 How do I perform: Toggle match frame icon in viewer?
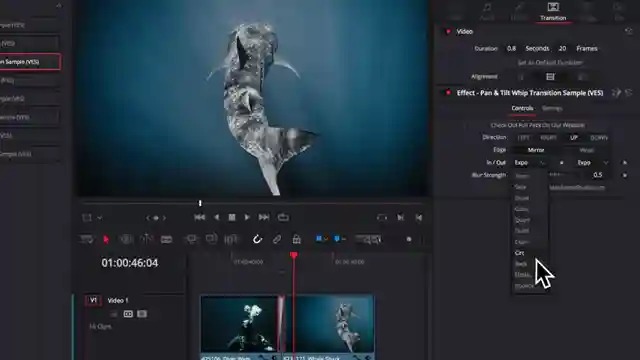(x=382, y=218)
